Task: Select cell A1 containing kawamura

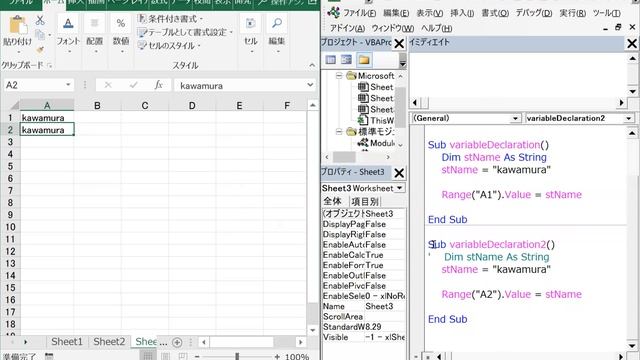Action: click(47, 118)
